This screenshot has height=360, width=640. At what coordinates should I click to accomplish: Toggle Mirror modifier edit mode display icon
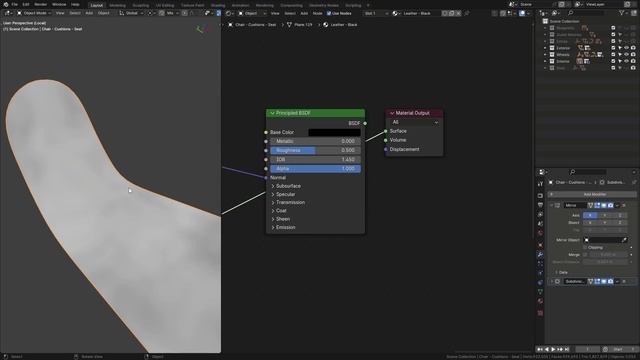(597, 205)
